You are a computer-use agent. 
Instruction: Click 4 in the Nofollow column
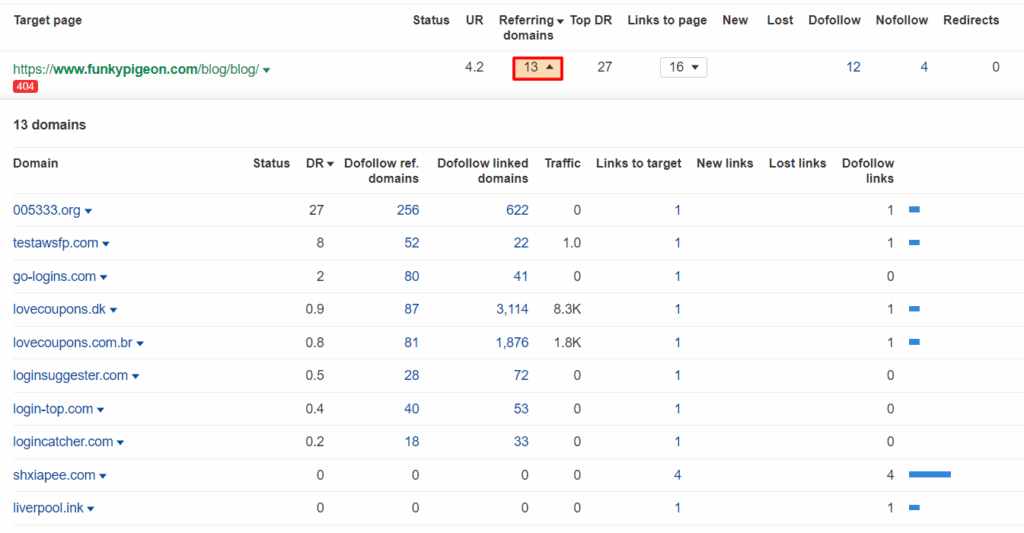[x=924, y=67]
